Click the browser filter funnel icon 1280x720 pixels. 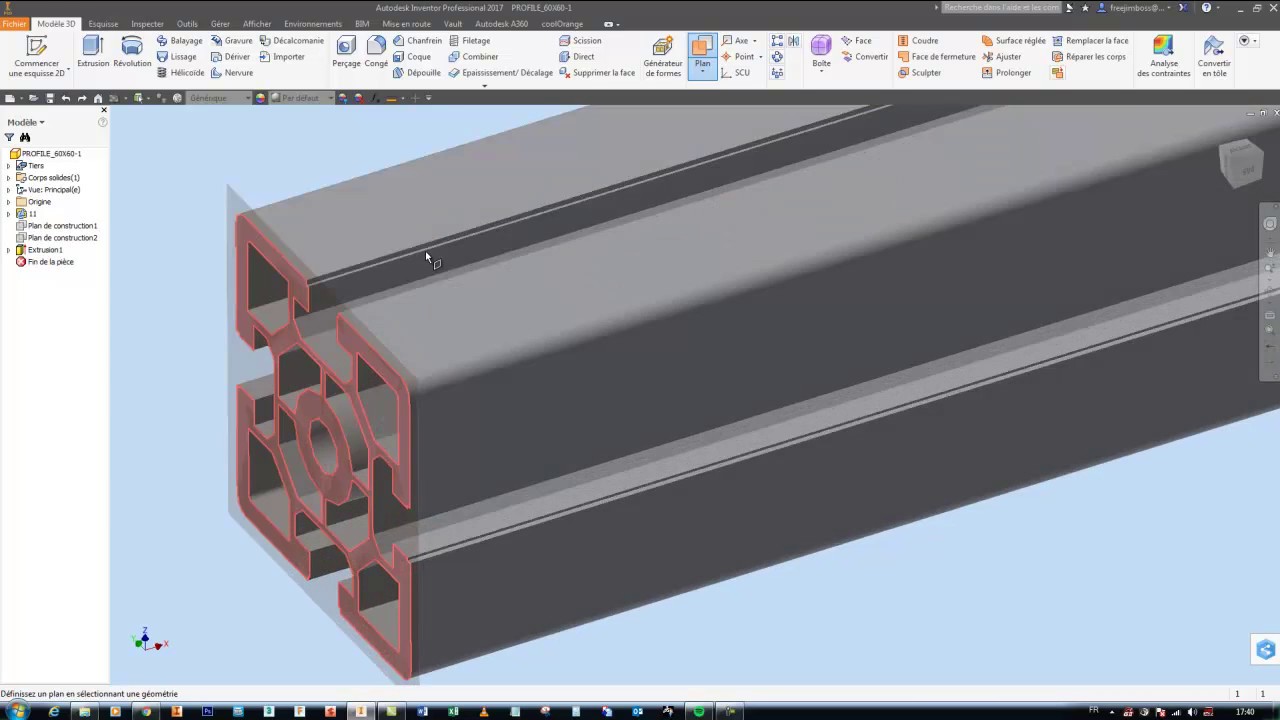[10, 137]
